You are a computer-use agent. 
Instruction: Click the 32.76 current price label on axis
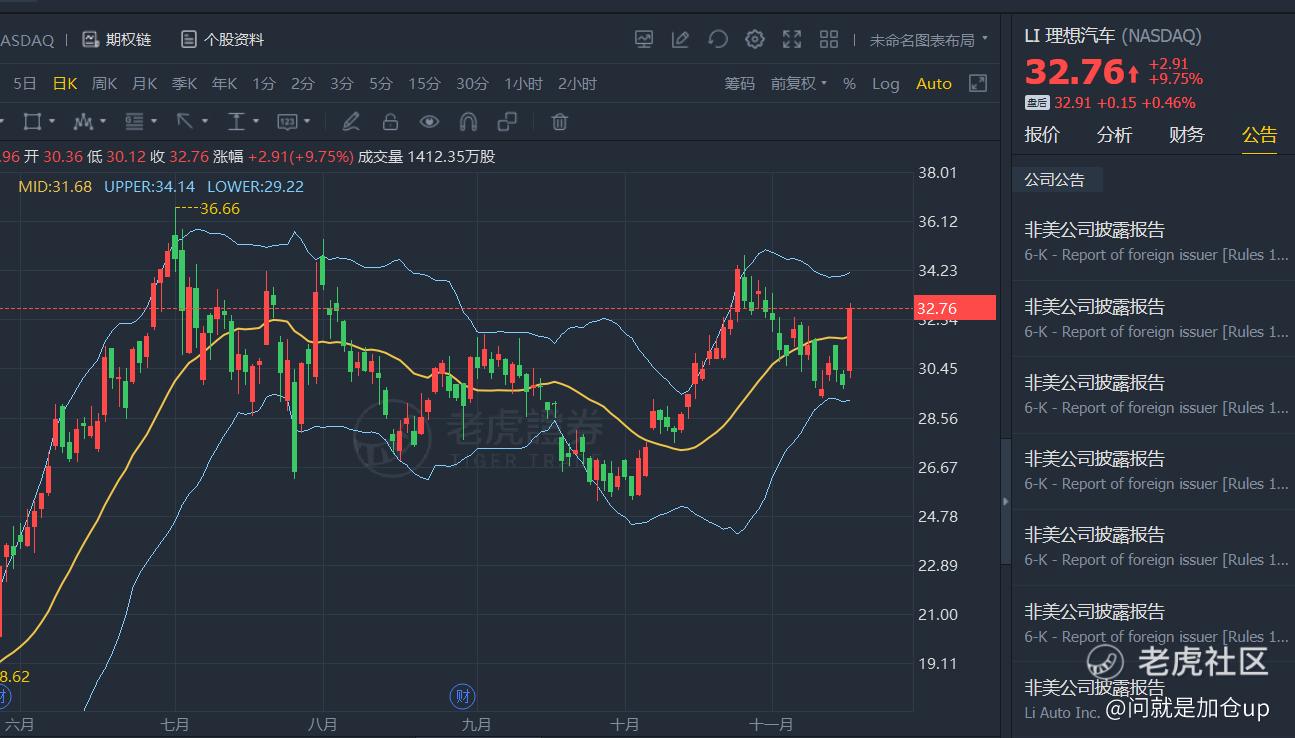pyautogui.click(x=956, y=308)
